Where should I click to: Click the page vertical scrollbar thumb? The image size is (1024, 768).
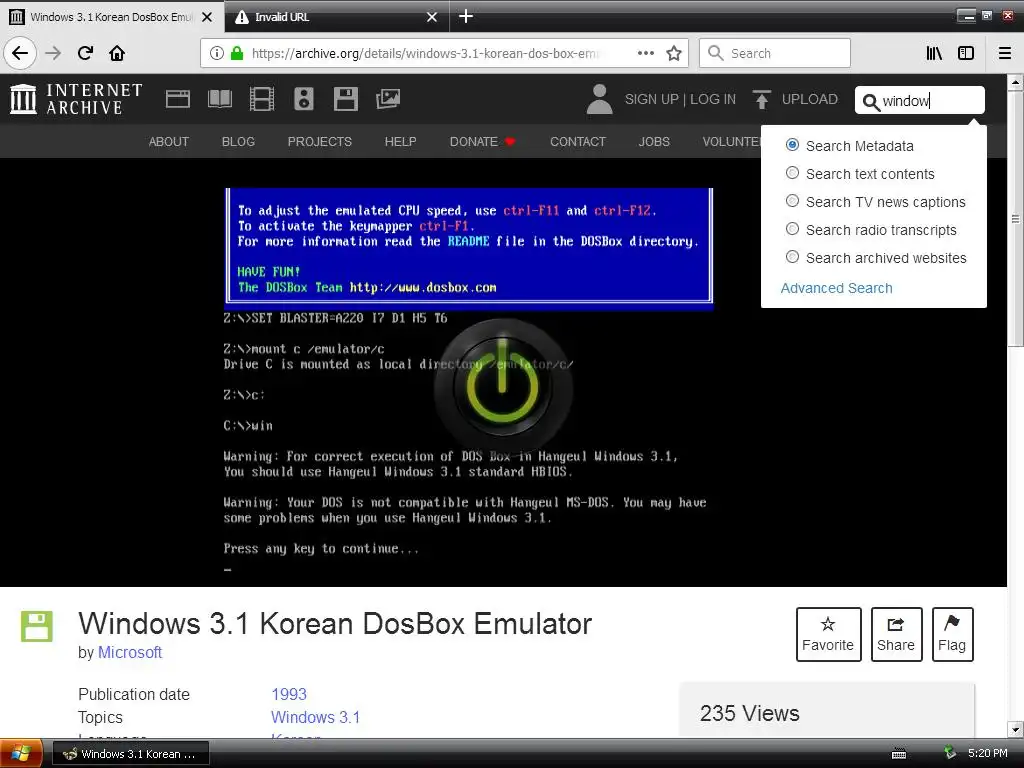click(x=1015, y=219)
